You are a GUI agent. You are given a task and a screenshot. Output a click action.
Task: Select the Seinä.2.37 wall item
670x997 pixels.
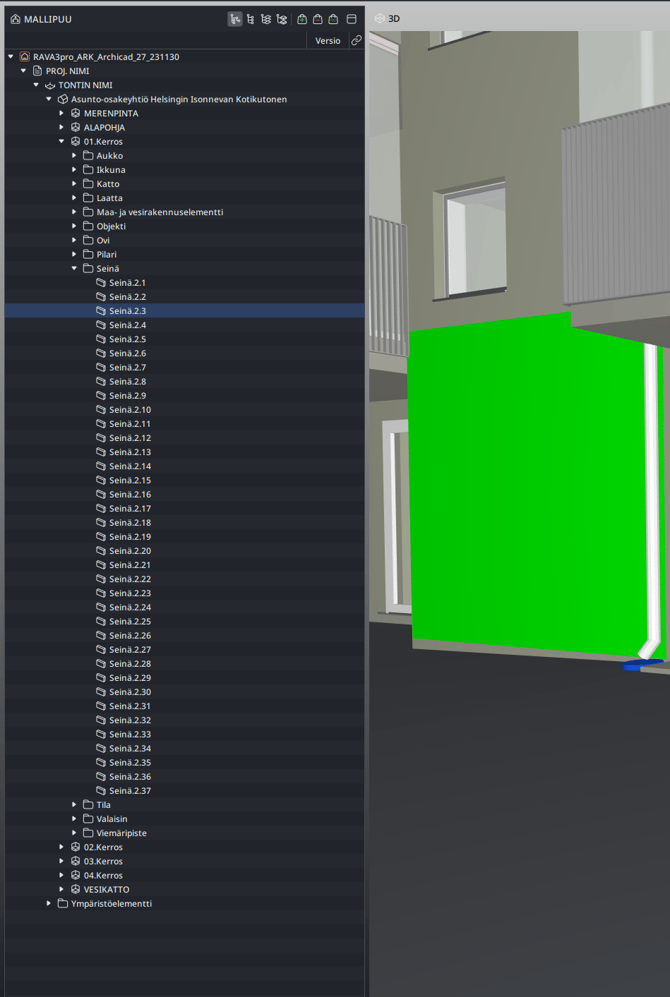130,791
